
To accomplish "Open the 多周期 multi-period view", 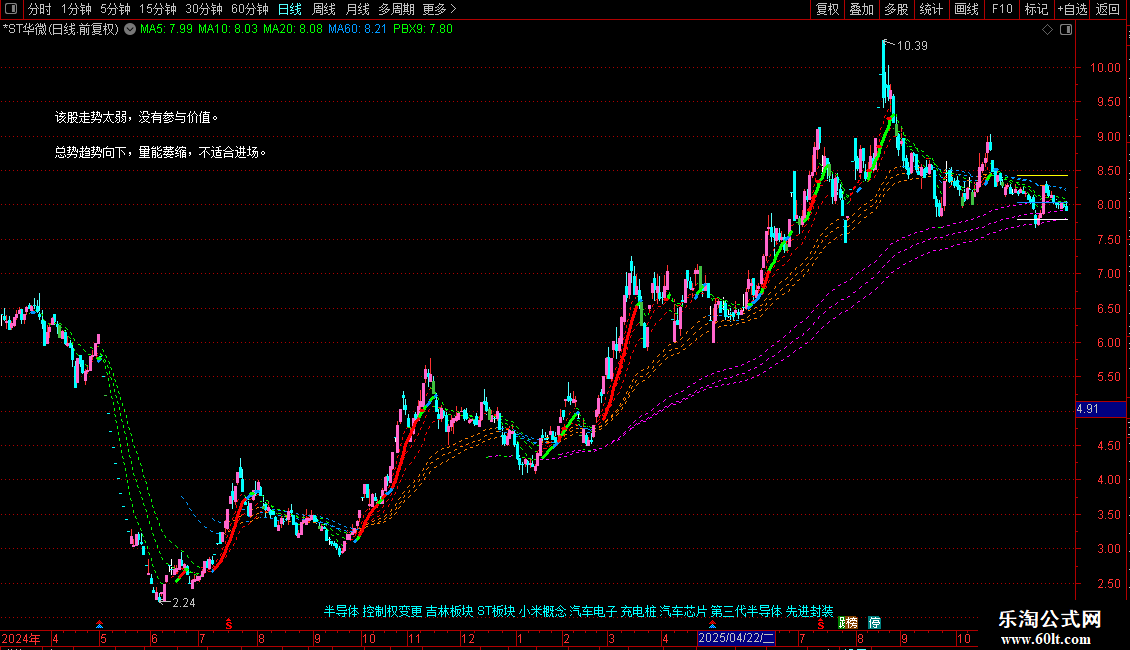I will (396, 9).
